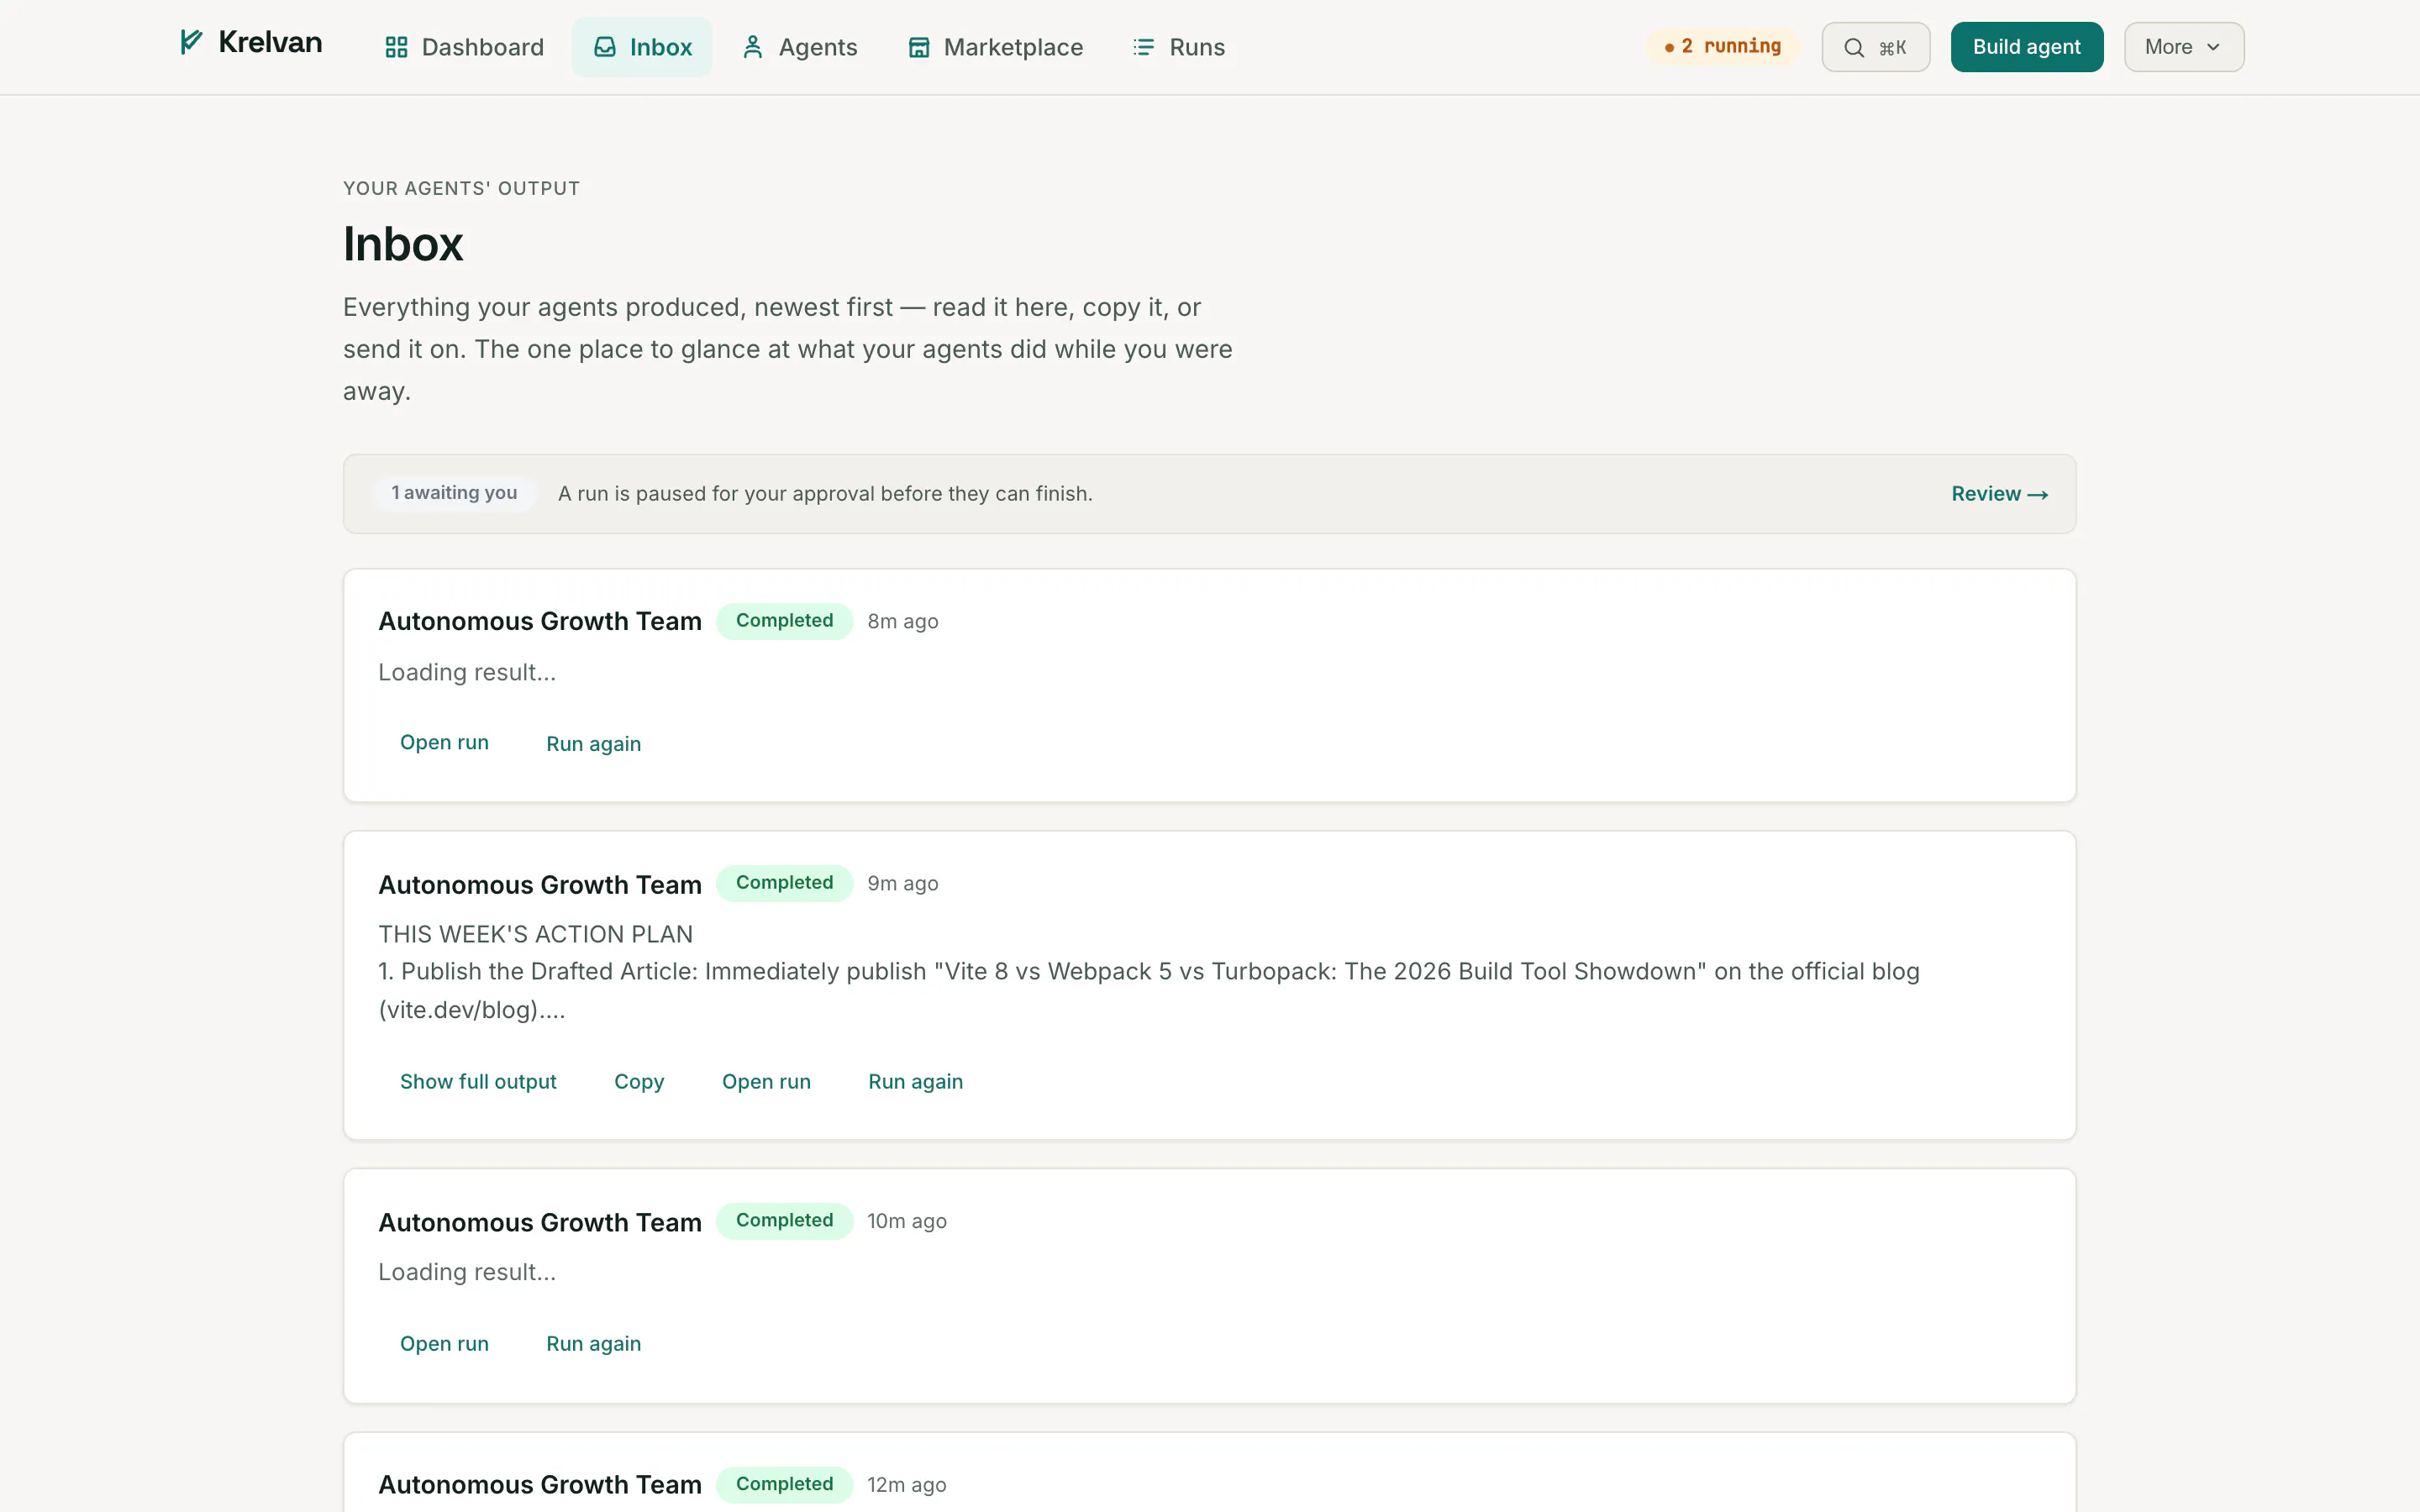Click the 1 awaiting you badge
This screenshot has width=2420, height=1512.
454,493
